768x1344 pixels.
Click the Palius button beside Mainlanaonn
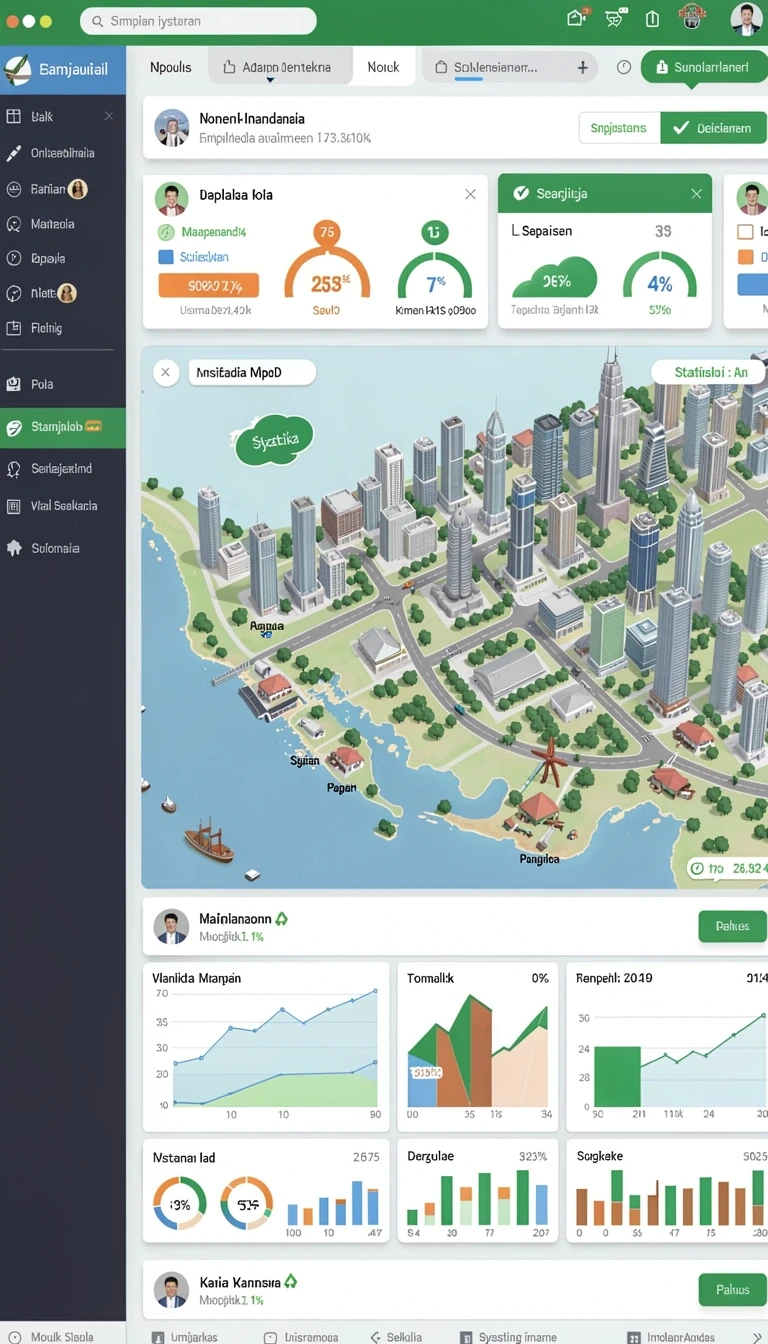coord(732,926)
